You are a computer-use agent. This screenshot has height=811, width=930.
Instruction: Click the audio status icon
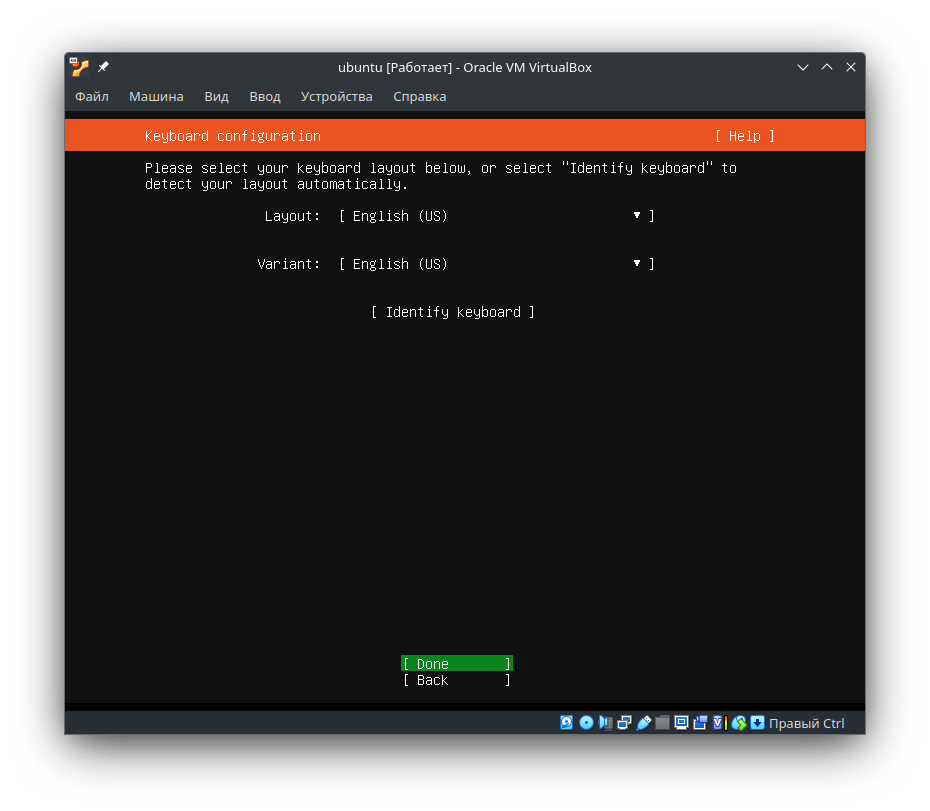click(x=606, y=722)
